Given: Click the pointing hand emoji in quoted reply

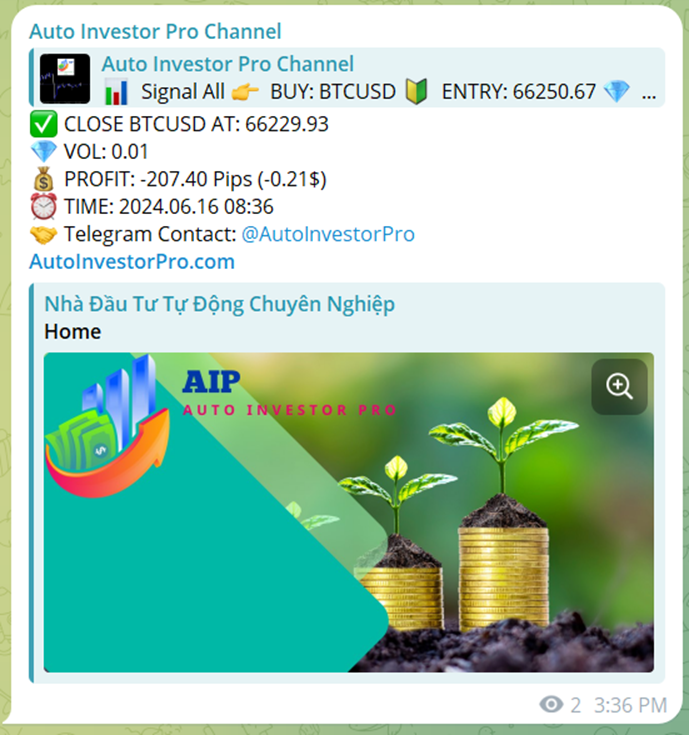Looking at the screenshot, I should tap(245, 92).
